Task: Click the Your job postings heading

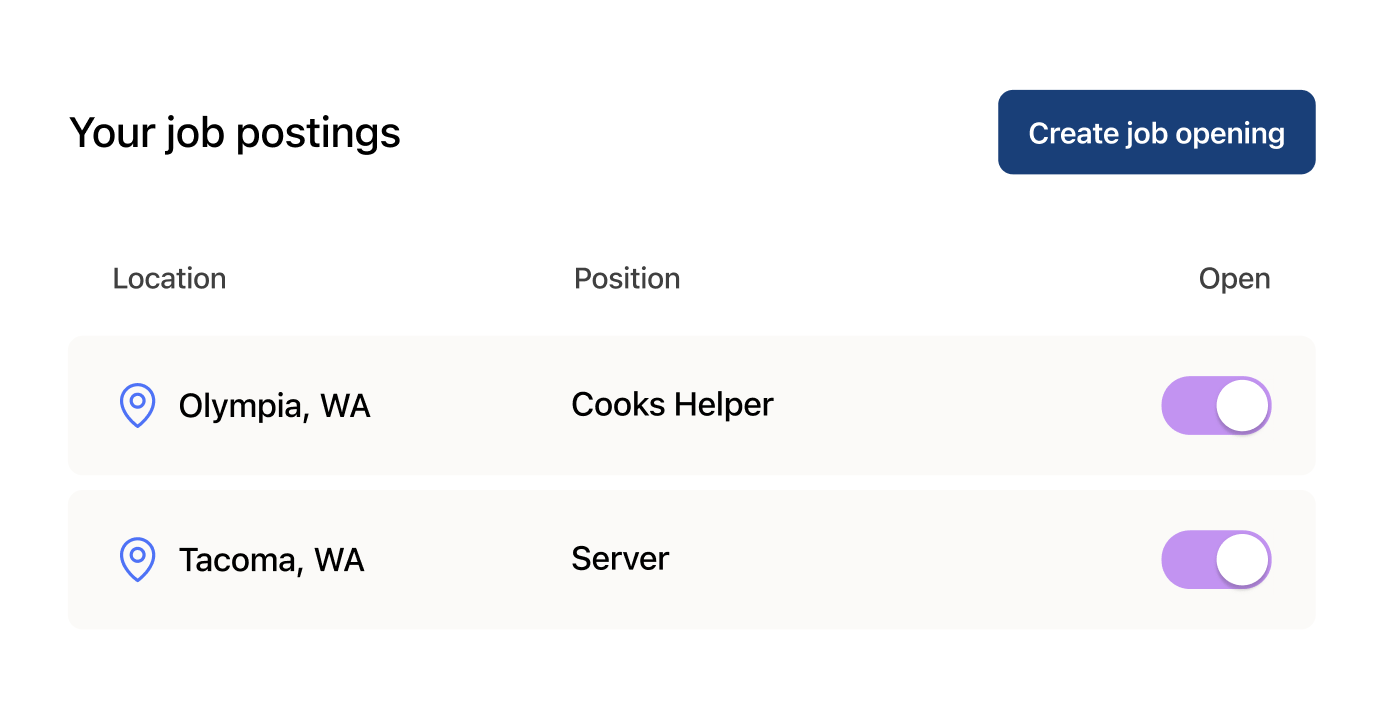Action: [235, 133]
